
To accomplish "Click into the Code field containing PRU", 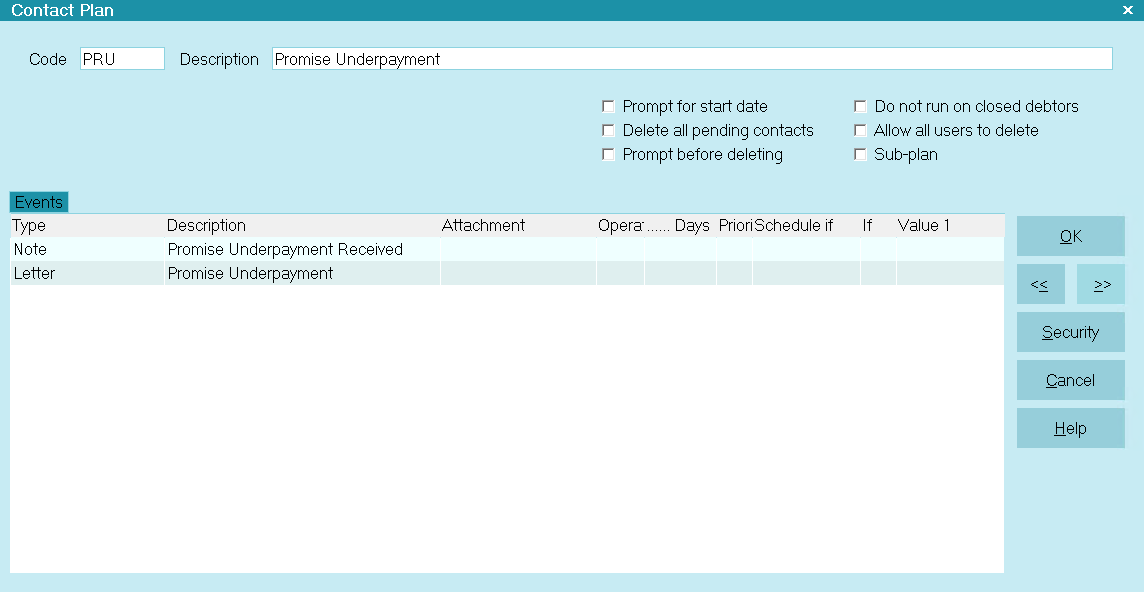I will 123,59.
